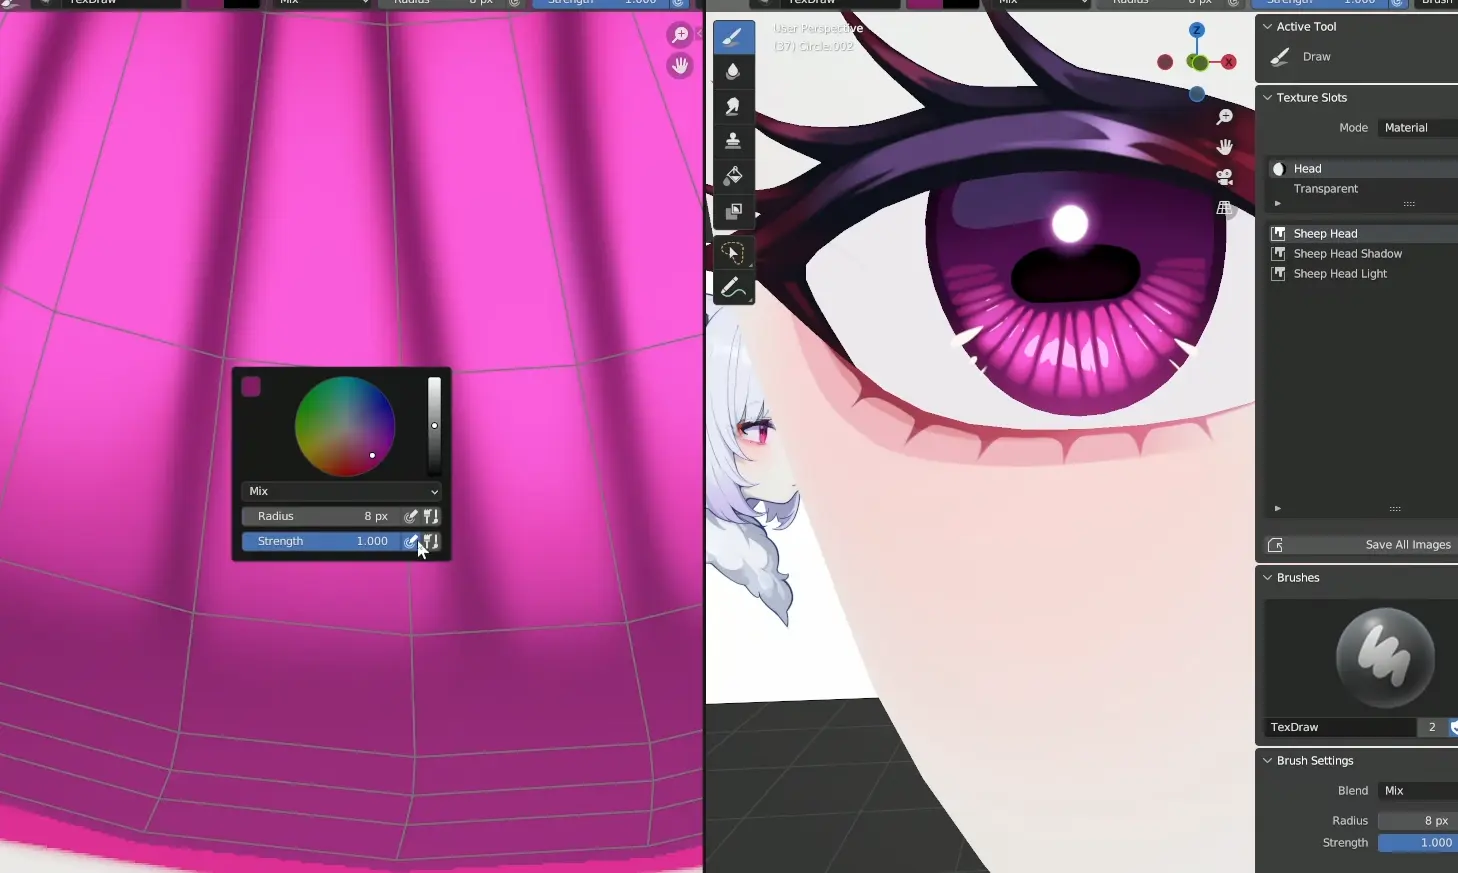Select the Annotate pencil tool
The image size is (1458, 873).
point(733,288)
